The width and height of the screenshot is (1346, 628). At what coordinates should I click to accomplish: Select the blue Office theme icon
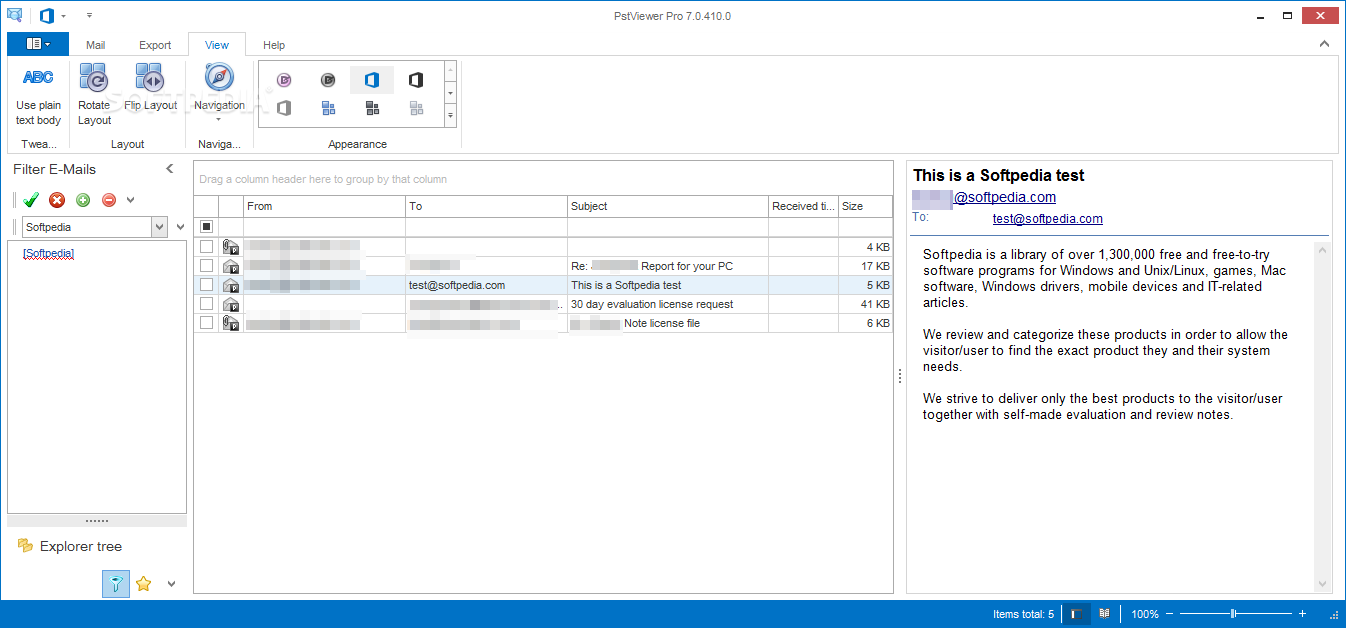coord(372,80)
